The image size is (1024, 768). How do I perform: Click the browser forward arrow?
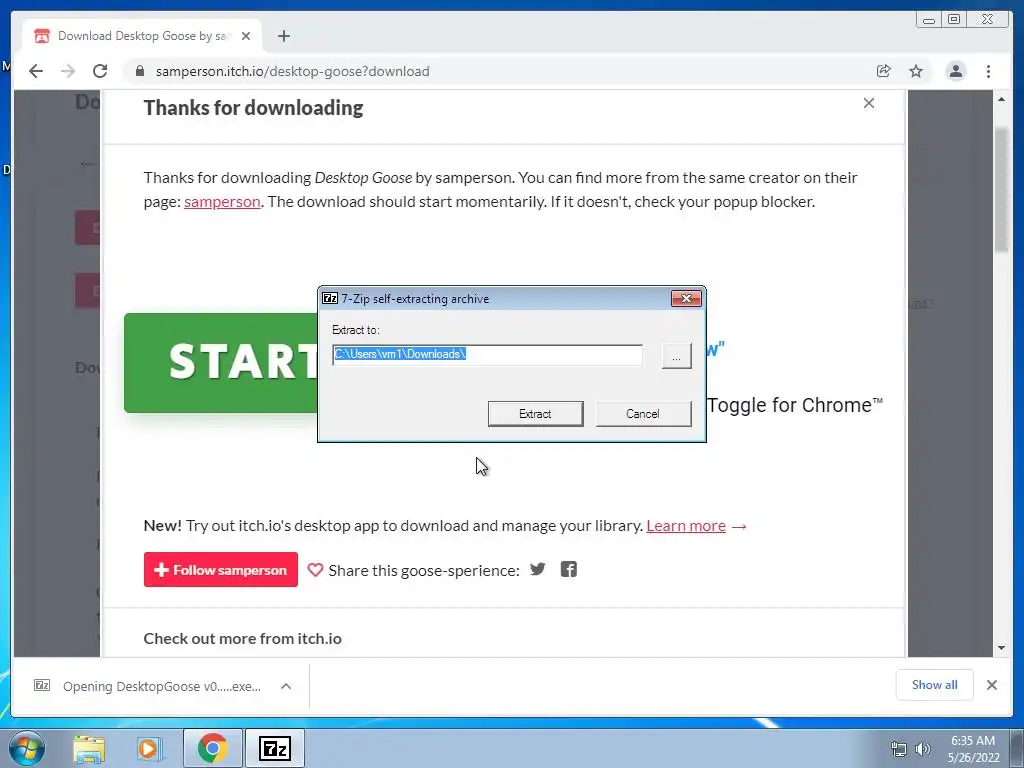[x=68, y=71]
